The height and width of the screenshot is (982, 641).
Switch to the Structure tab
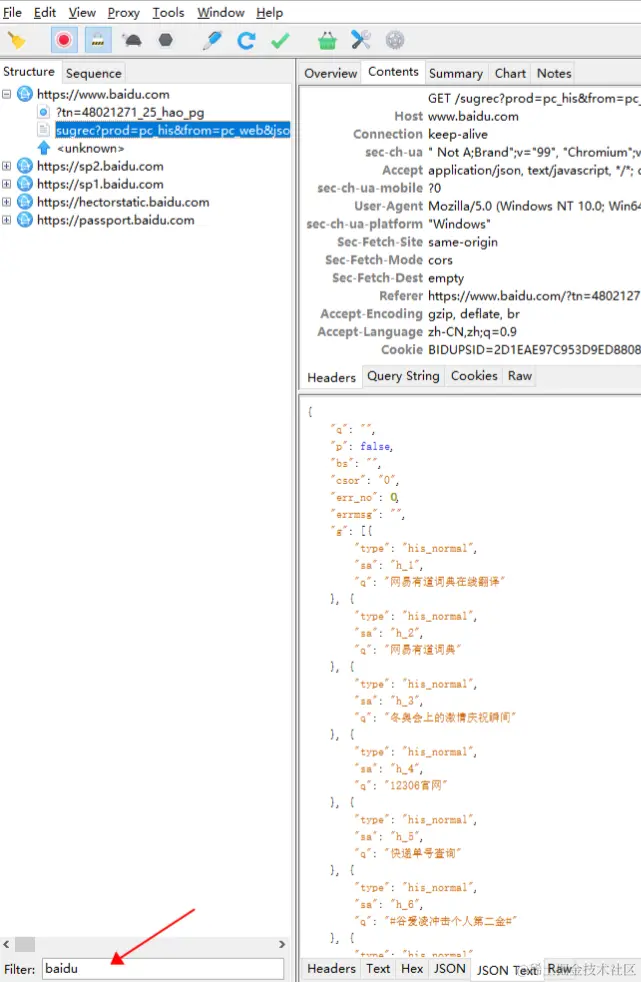[29, 72]
